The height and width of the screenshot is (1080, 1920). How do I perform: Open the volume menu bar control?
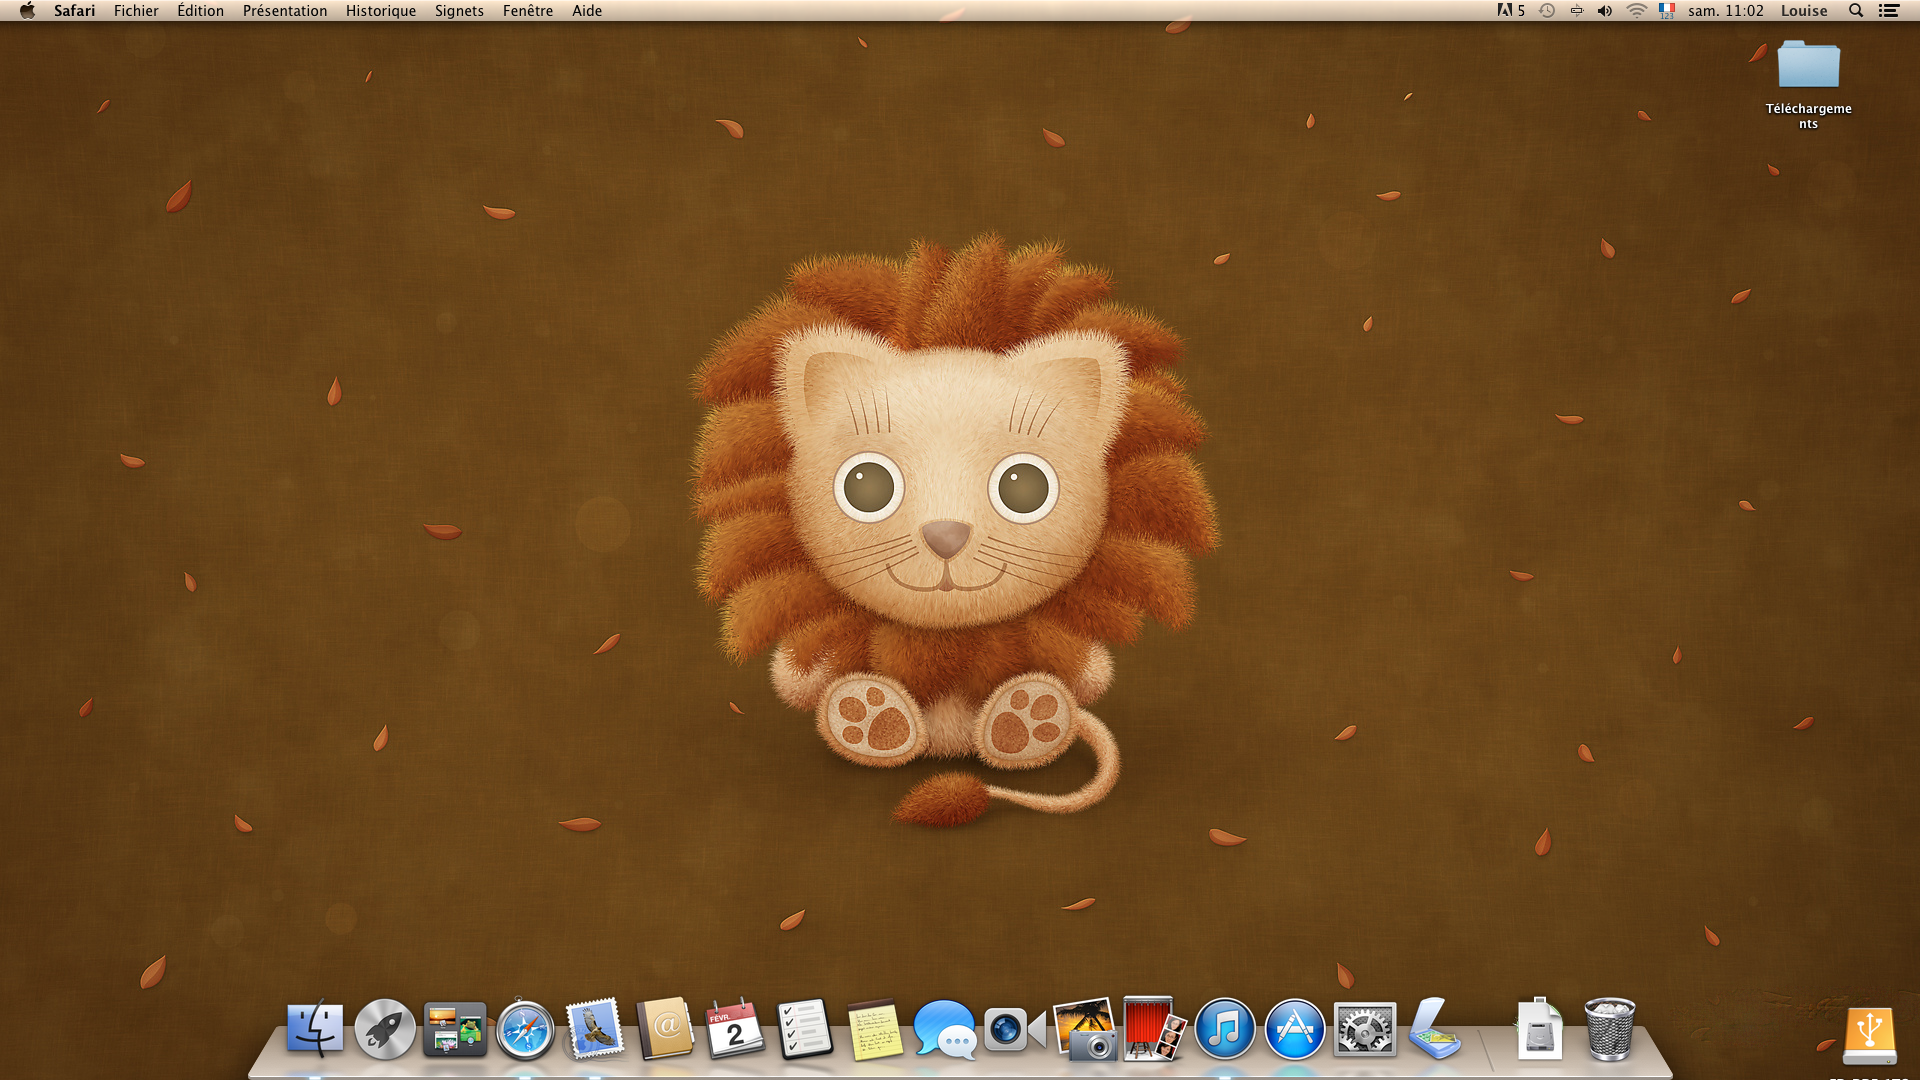tap(1605, 11)
